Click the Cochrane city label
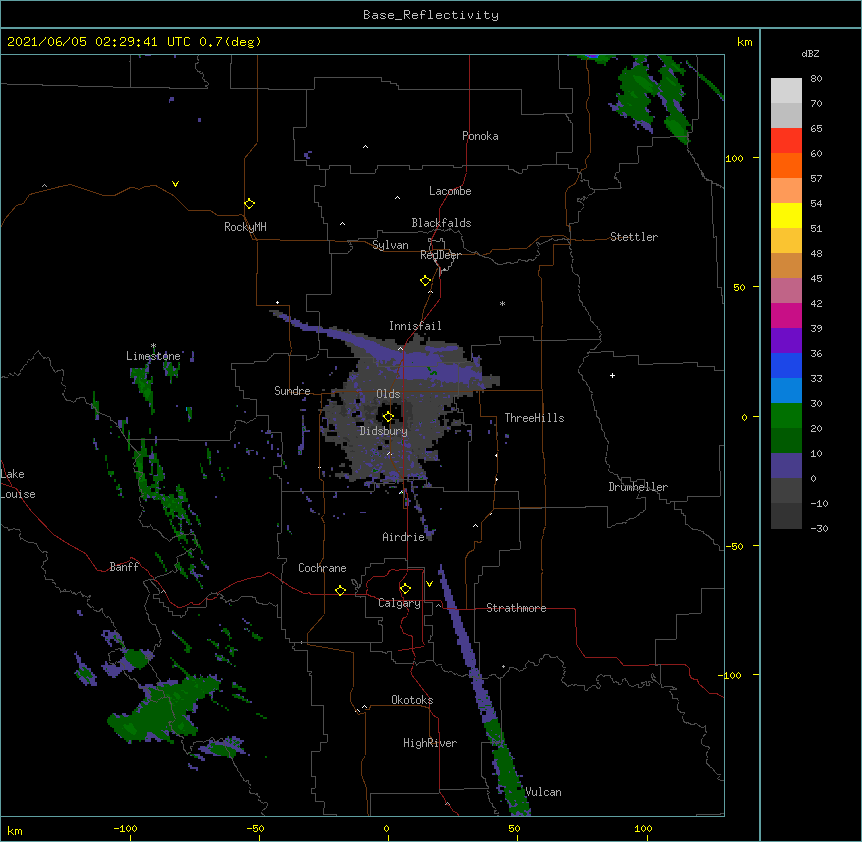 pos(322,568)
